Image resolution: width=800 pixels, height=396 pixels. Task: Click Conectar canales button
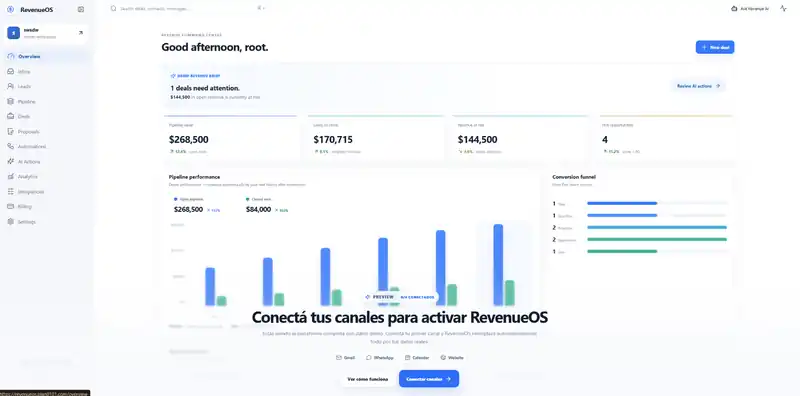coord(429,379)
